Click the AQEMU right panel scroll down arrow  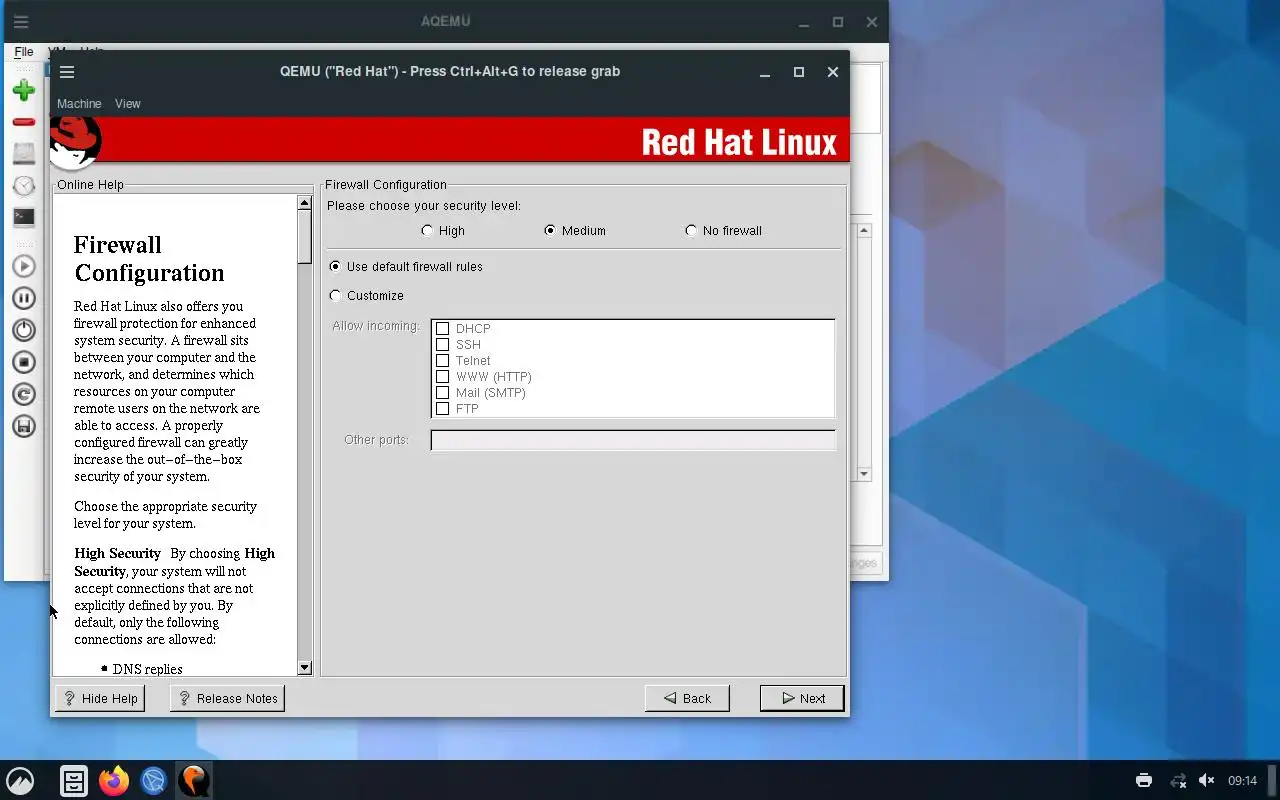[x=865, y=474]
